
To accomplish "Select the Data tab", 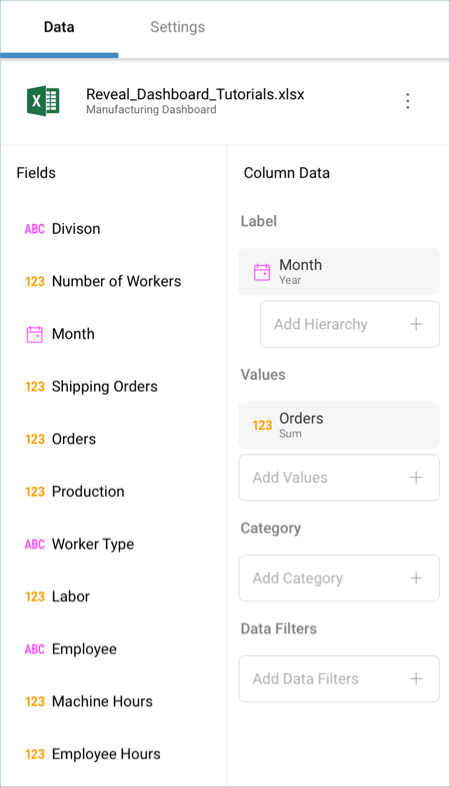I will [59, 27].
